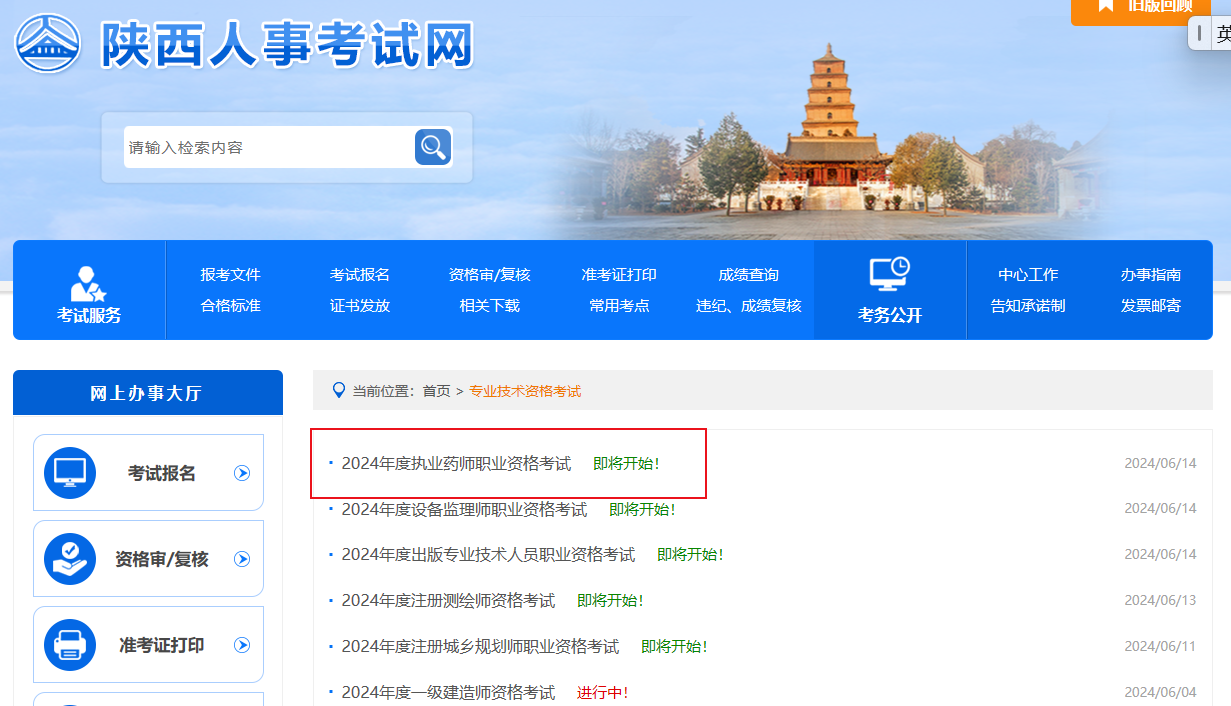Viewport: 1231px width, 706px height.
Task: Select 报考文件 in the navigation bar
Action: click(230, 275)
